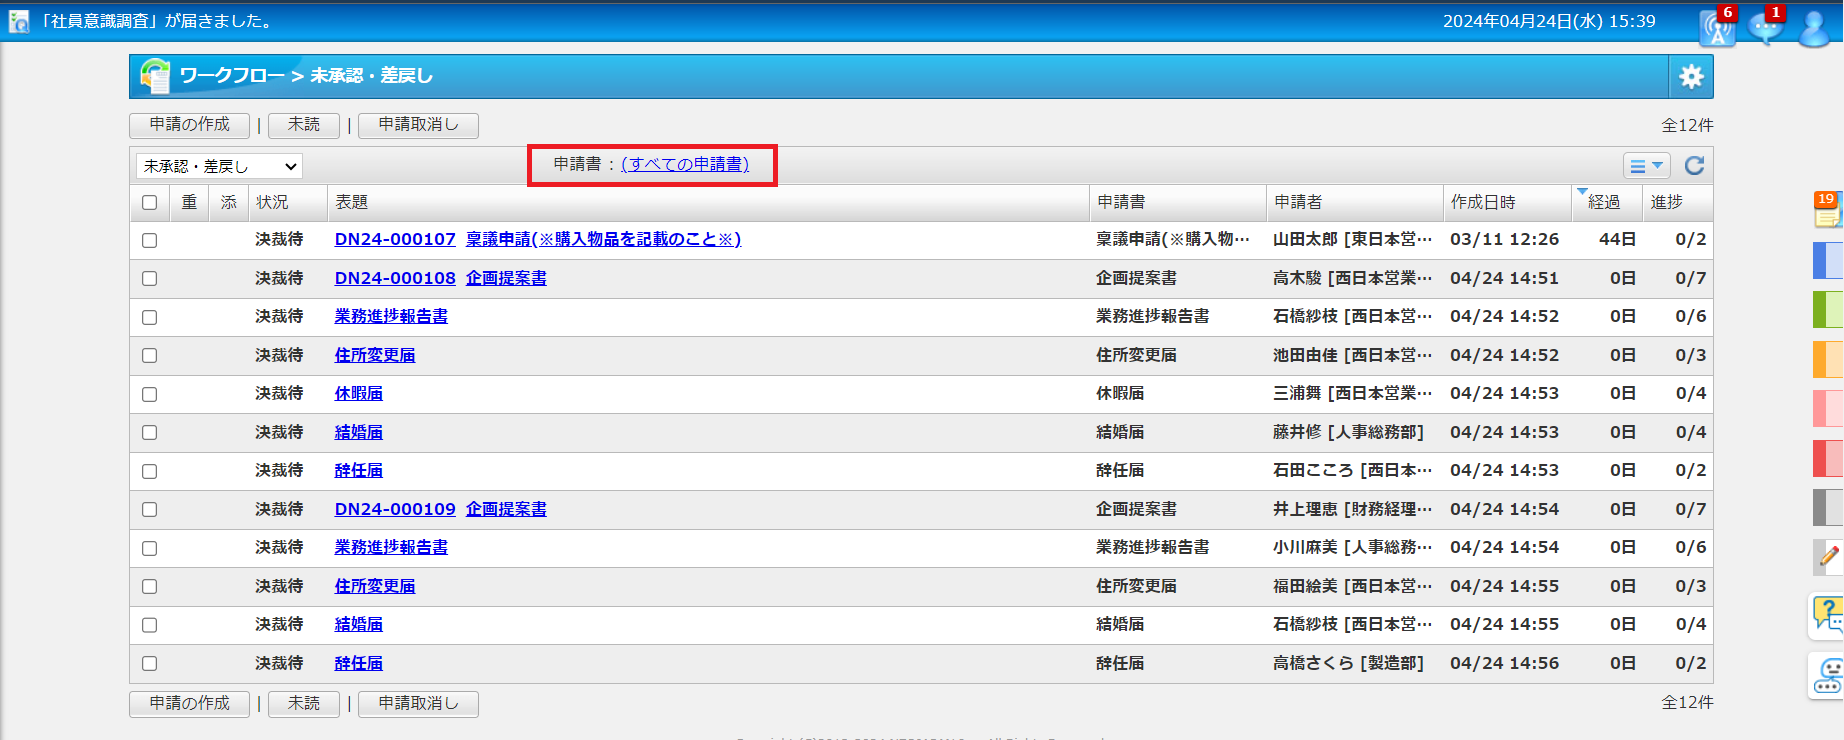The width and height of the screenshot is (1844, 740).
Task: Open the 未承認・差戻し status dropdown
Action: (219, 166)
